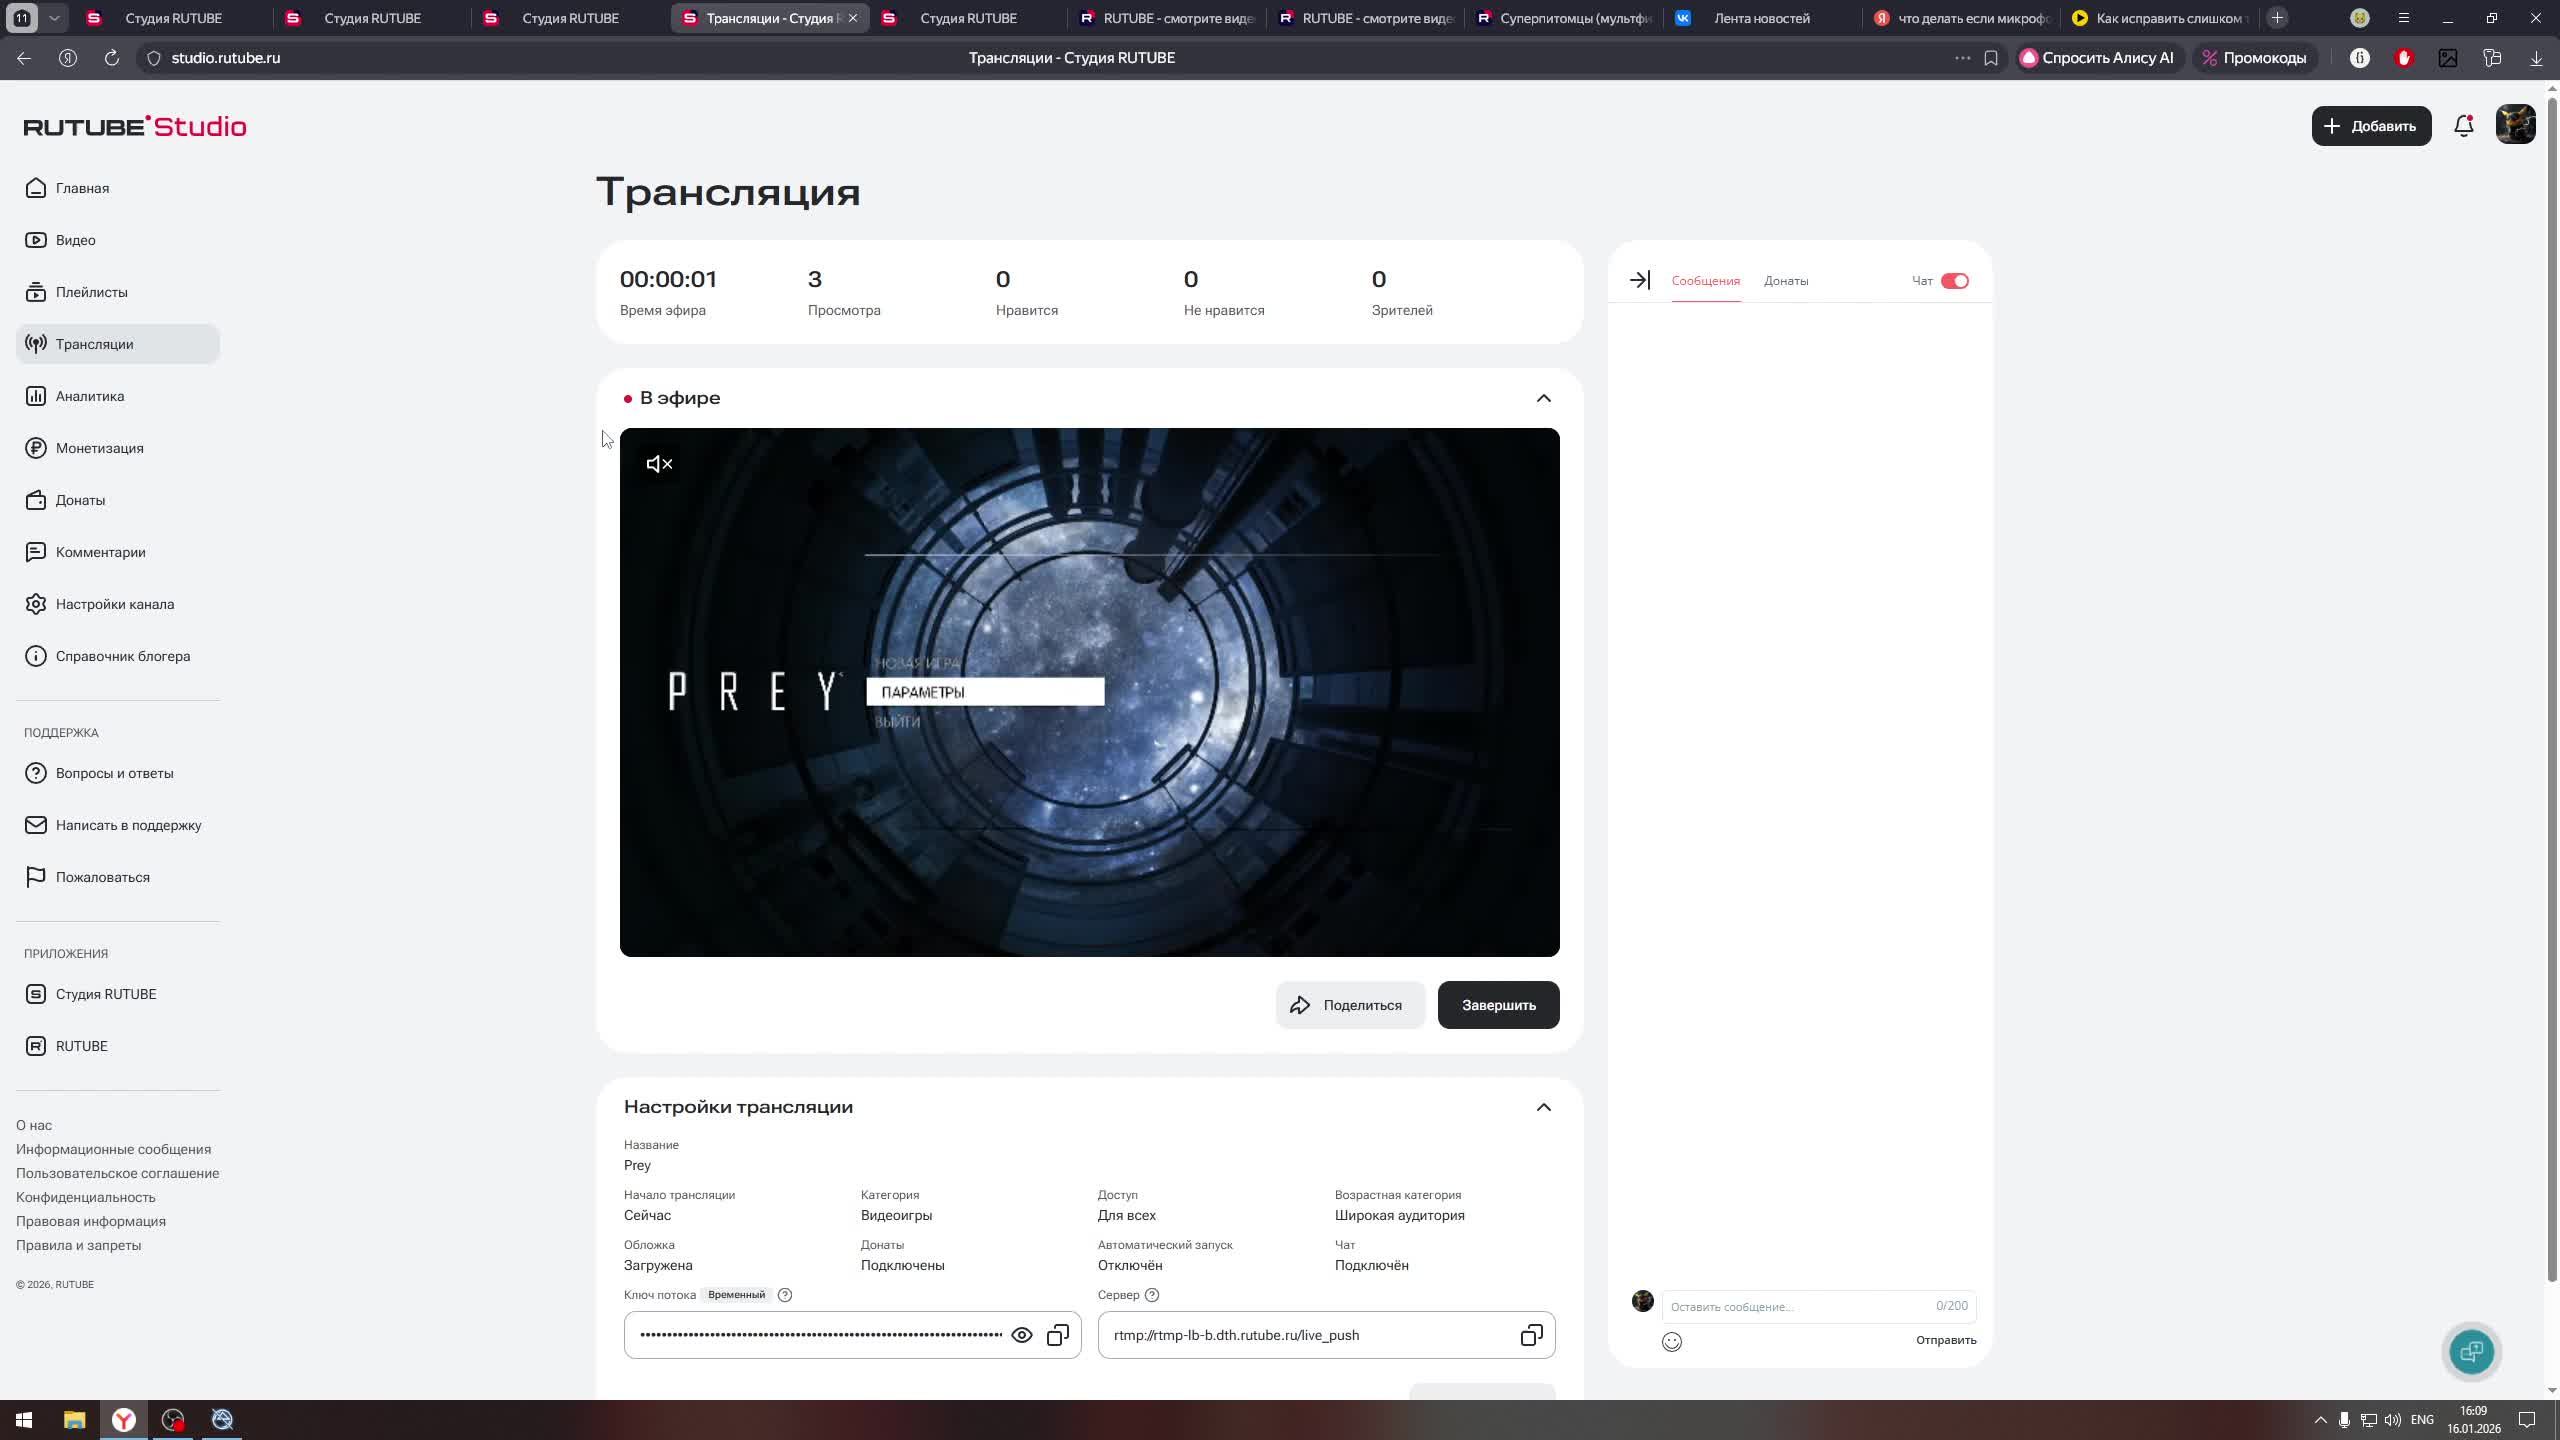Screen dimensions: 2560x1440
Task: Bookmark this page
Action: point(1991,58)
